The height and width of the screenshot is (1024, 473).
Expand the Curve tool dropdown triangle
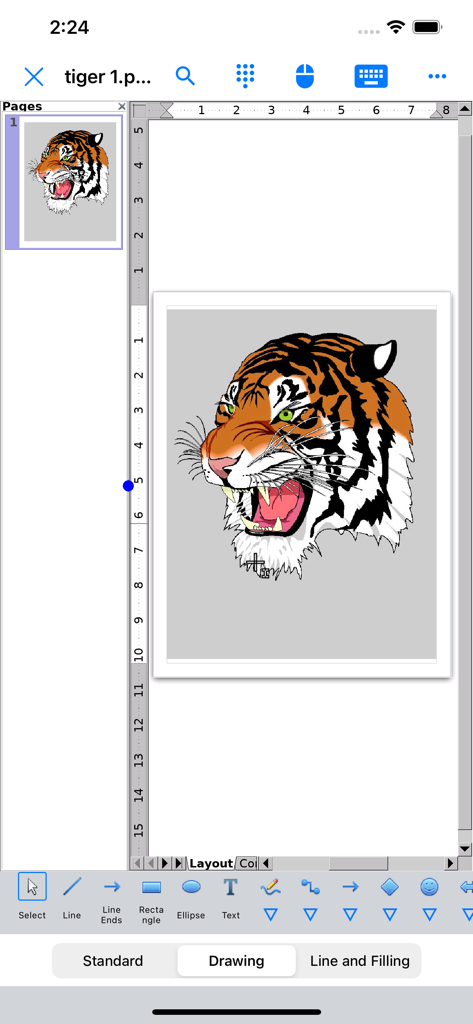(x=270, y=914)
